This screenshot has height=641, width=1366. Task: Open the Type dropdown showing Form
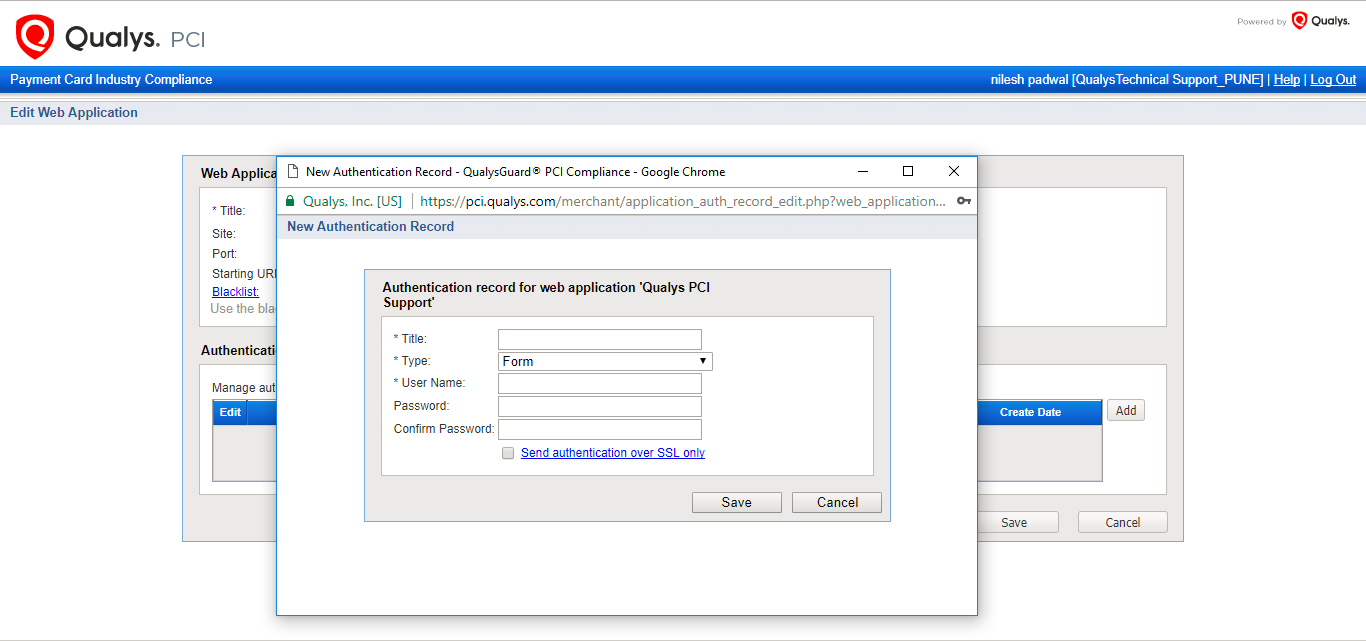pyautogui.click(x=703, y=360)
